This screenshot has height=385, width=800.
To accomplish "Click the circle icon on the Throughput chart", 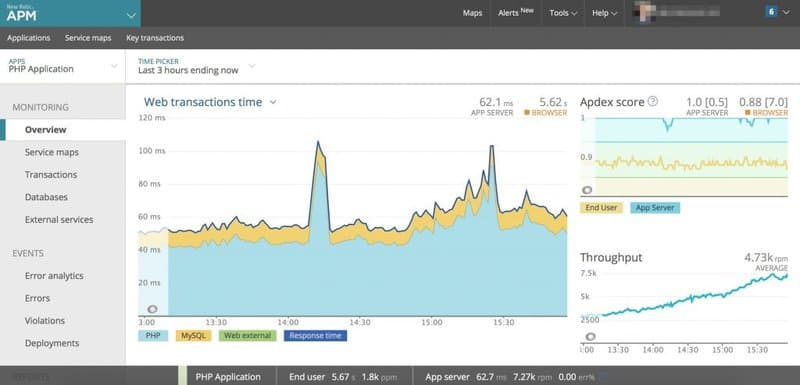I will [590, 337].
